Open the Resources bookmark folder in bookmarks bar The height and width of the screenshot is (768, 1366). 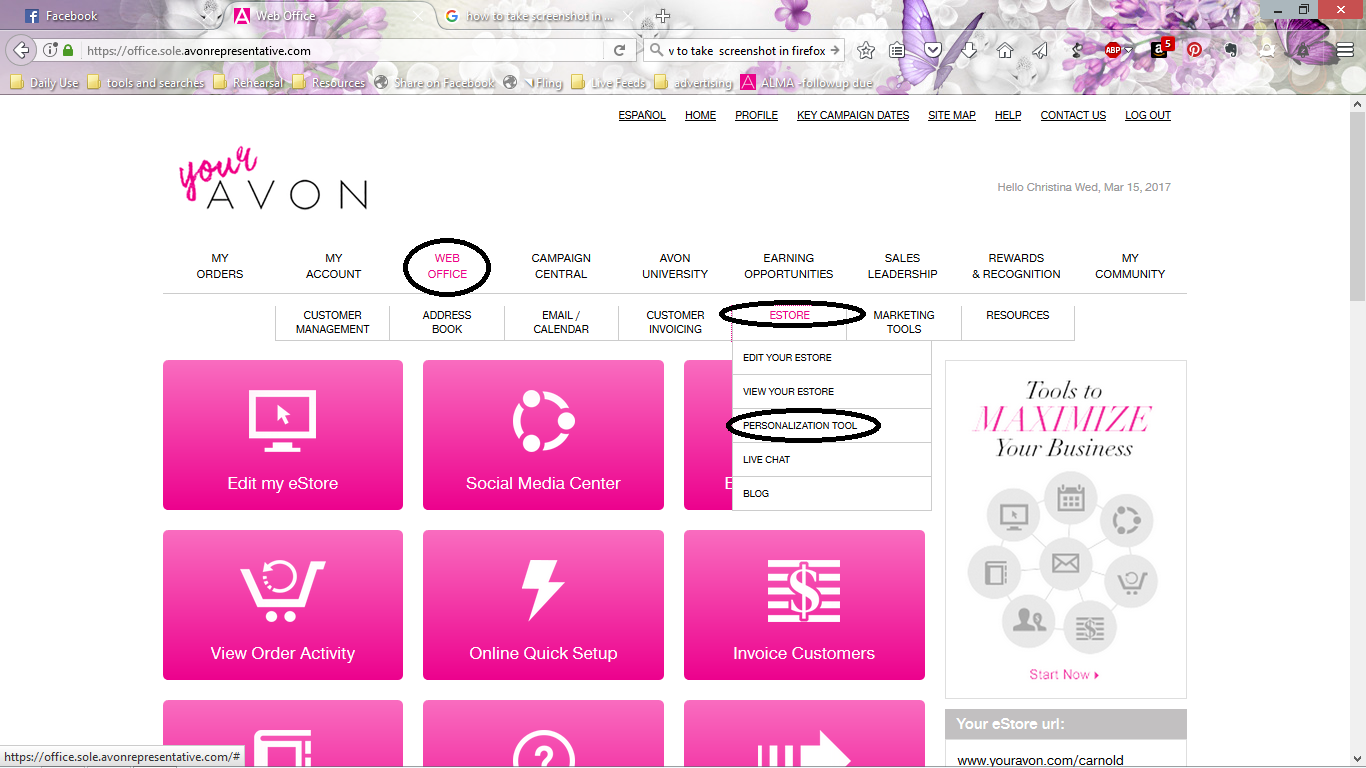[x=329, y=83]
